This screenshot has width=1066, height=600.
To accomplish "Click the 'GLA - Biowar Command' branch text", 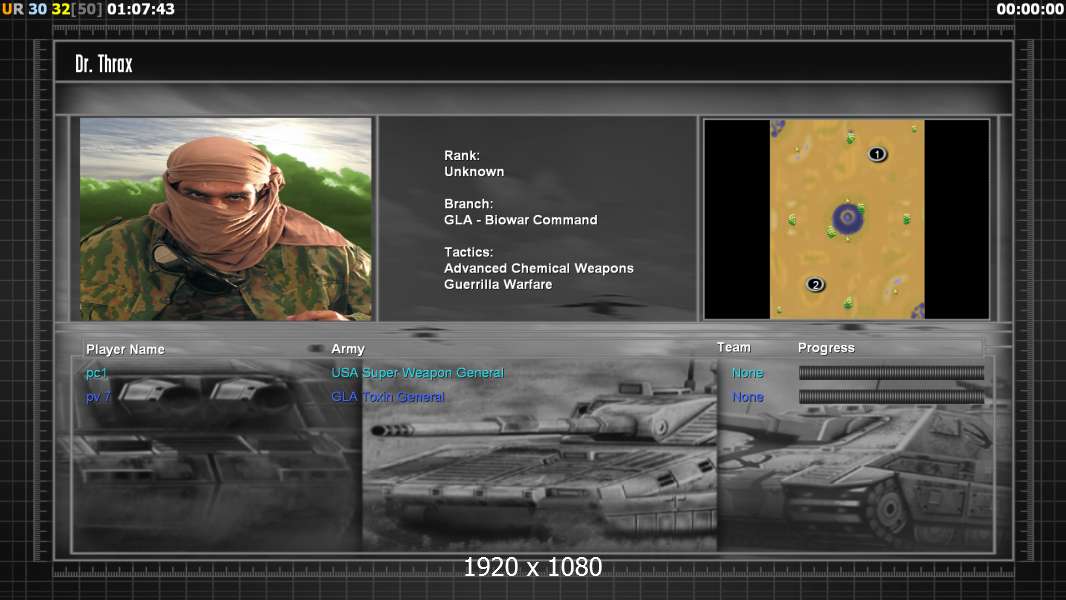I will (x=521, y=220).
